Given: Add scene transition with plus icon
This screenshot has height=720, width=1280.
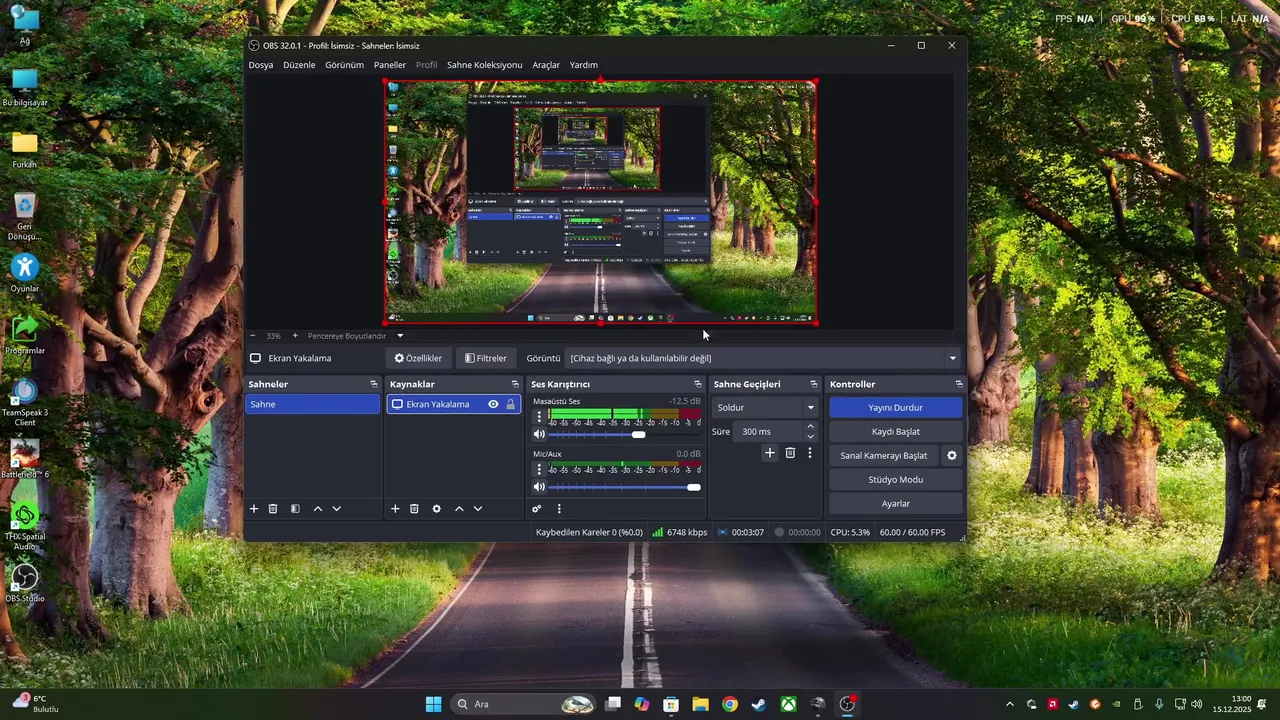Looking at the screenshot, I should click(x=770, y=453).
